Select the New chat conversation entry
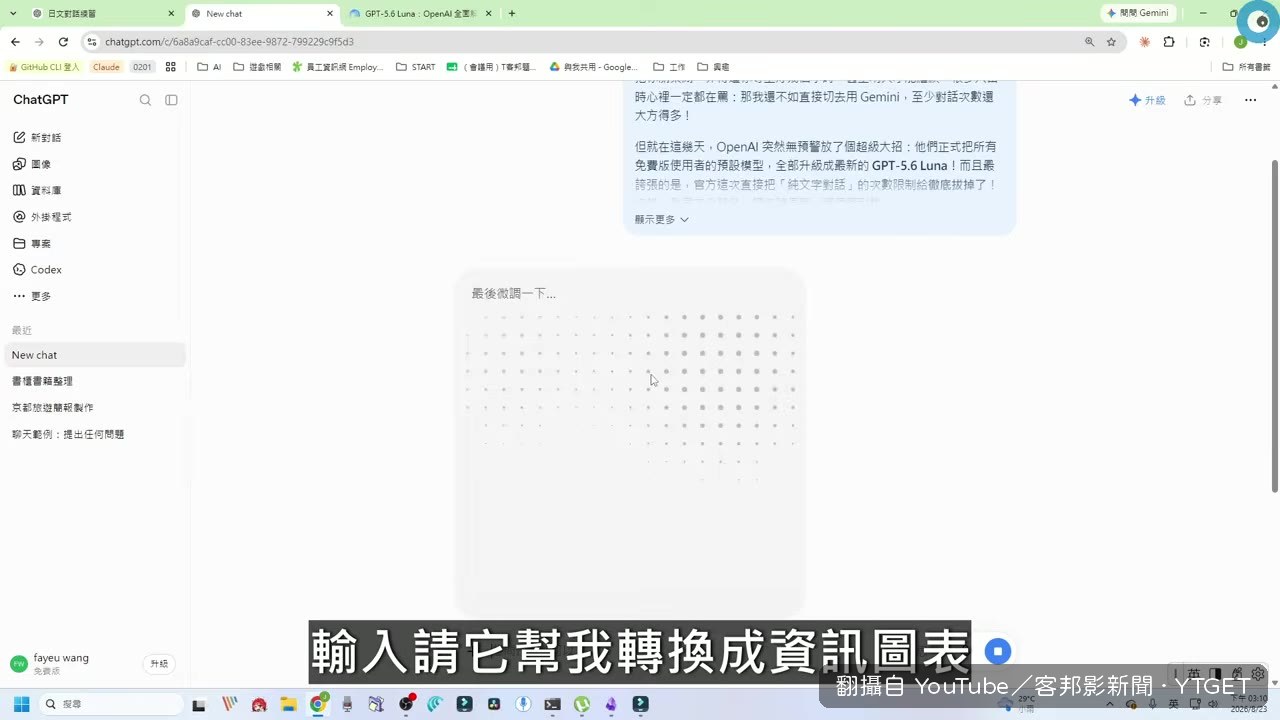This screenshot has height=720, width=1280. (94, 355)
